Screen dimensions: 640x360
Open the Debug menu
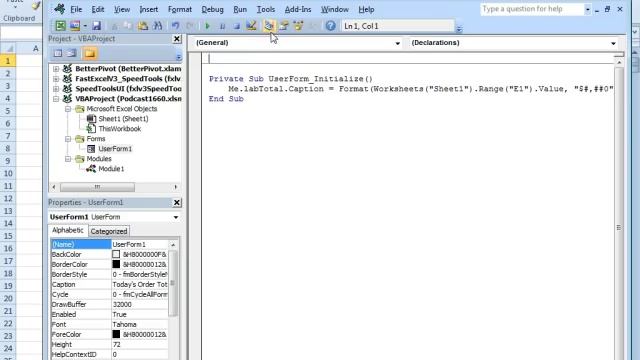tap(212, 9)
